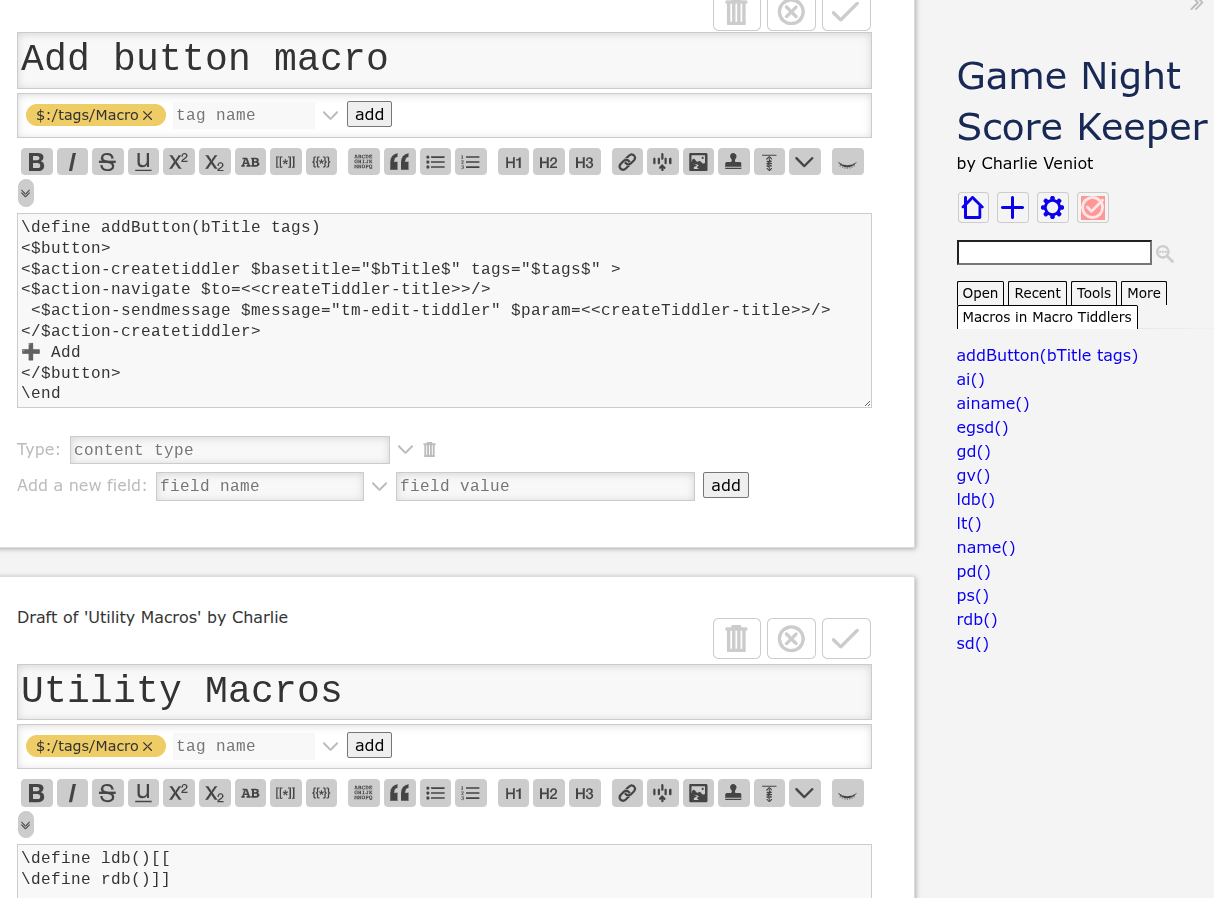Delete the Utility Macros draft with trash icon
1214x898 pixels.
[736, 639]
